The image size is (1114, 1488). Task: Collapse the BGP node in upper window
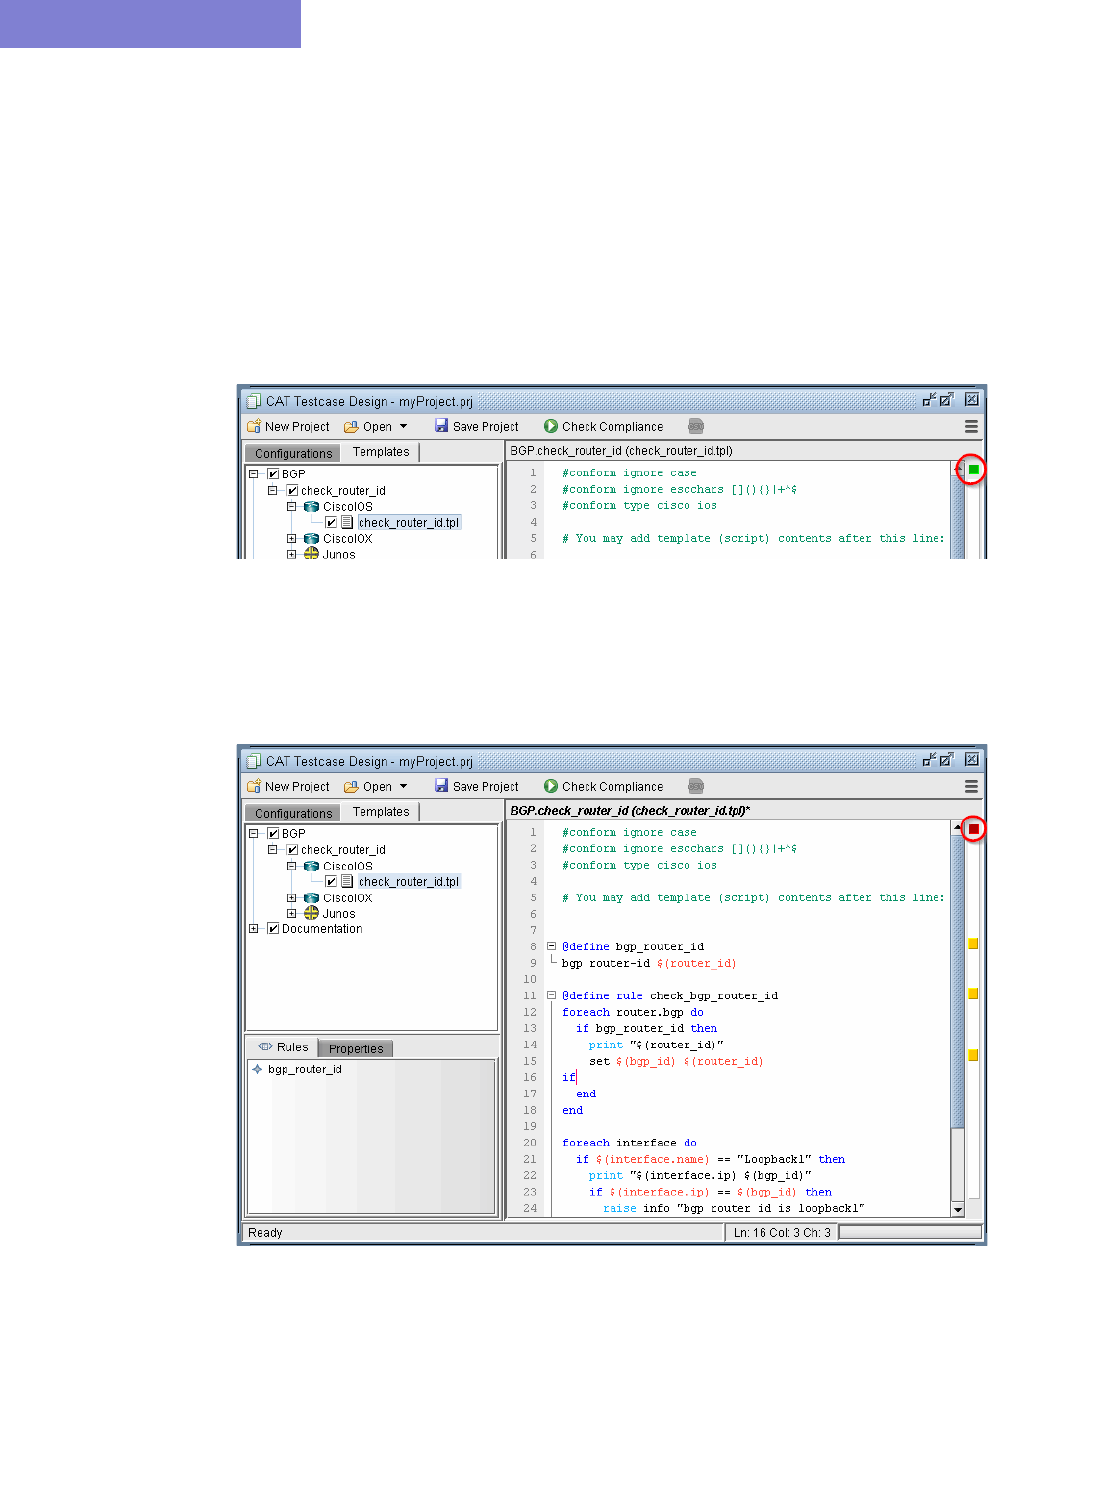click(254, 475)
